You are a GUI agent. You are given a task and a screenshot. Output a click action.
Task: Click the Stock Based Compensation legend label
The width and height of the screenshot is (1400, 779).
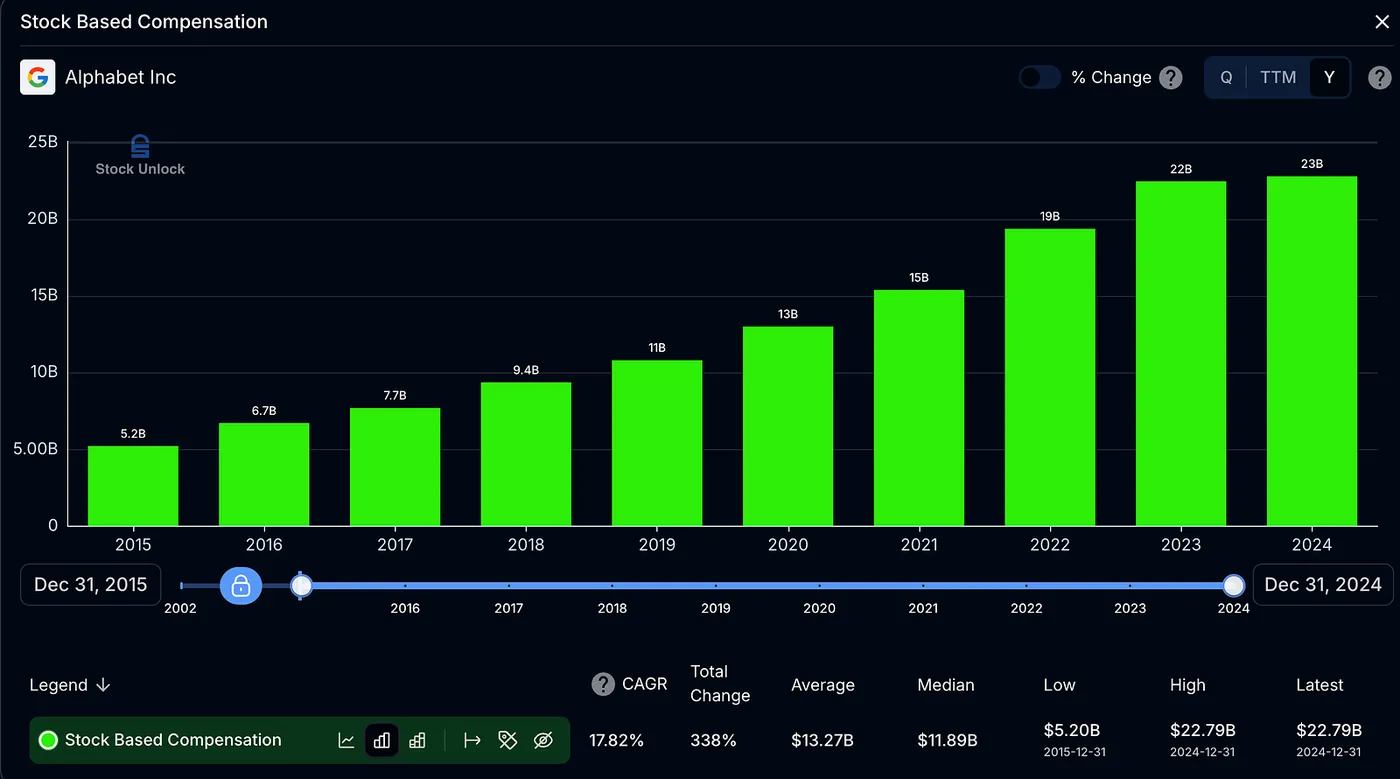[x=173, y=740]
